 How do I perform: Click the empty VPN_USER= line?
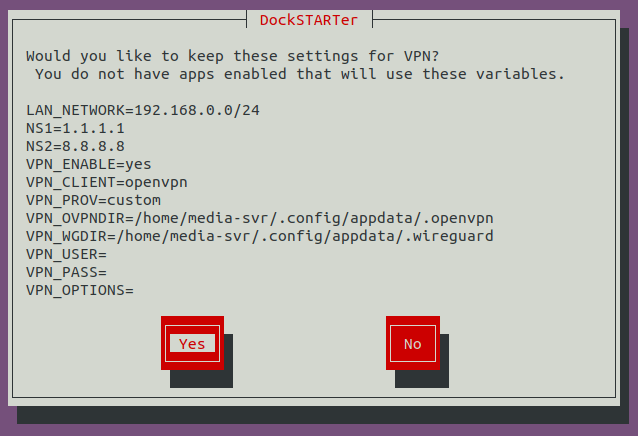(66, 254)
